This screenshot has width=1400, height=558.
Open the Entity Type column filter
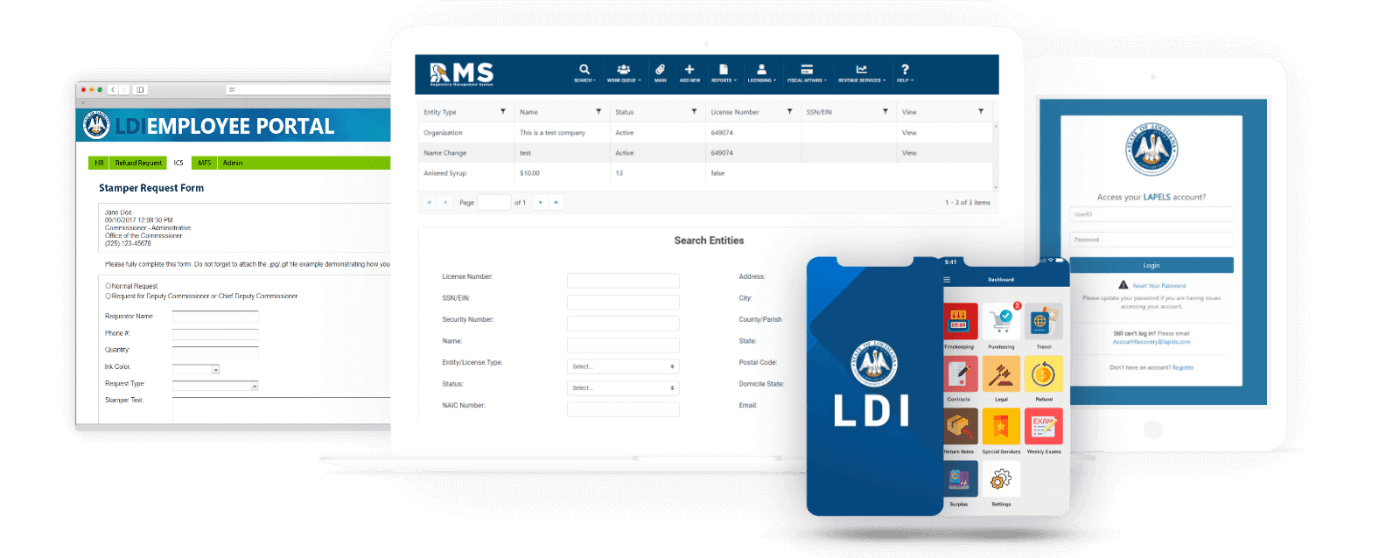point(502,112)
